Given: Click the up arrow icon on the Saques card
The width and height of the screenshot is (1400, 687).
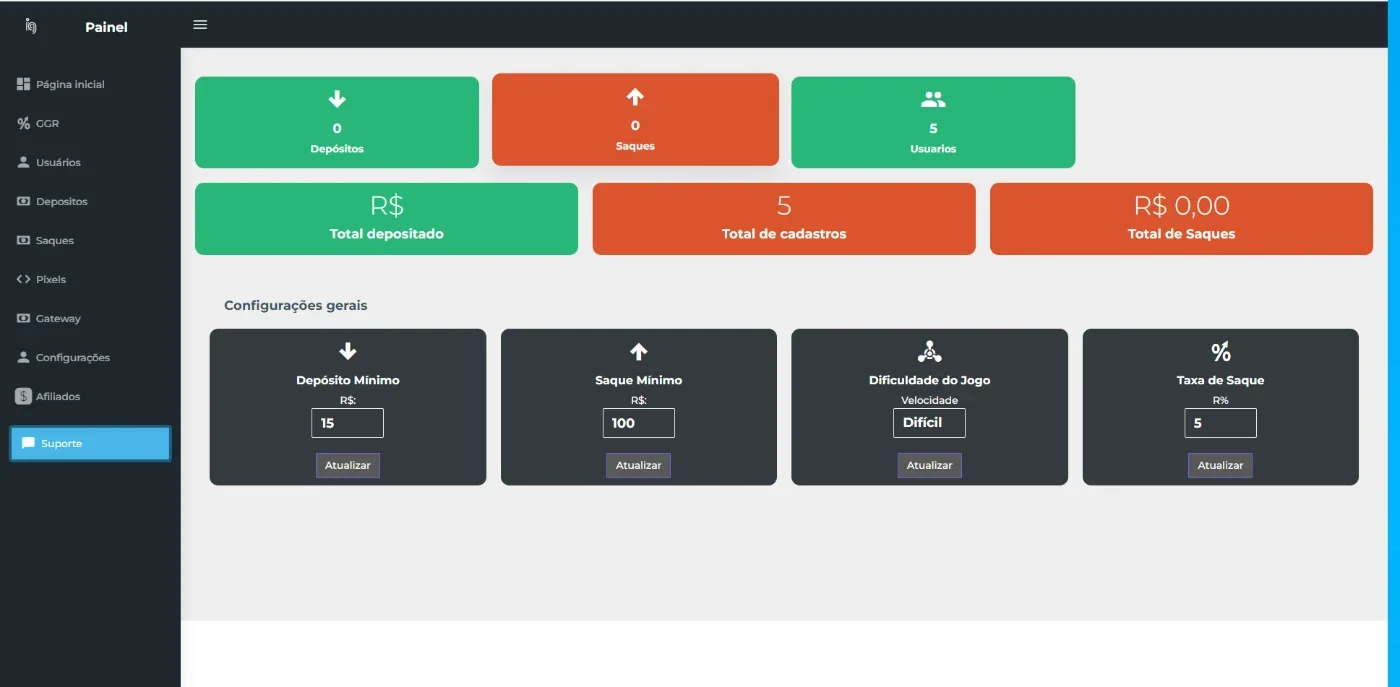Looking at the screenshot, I should coord(635,97).
